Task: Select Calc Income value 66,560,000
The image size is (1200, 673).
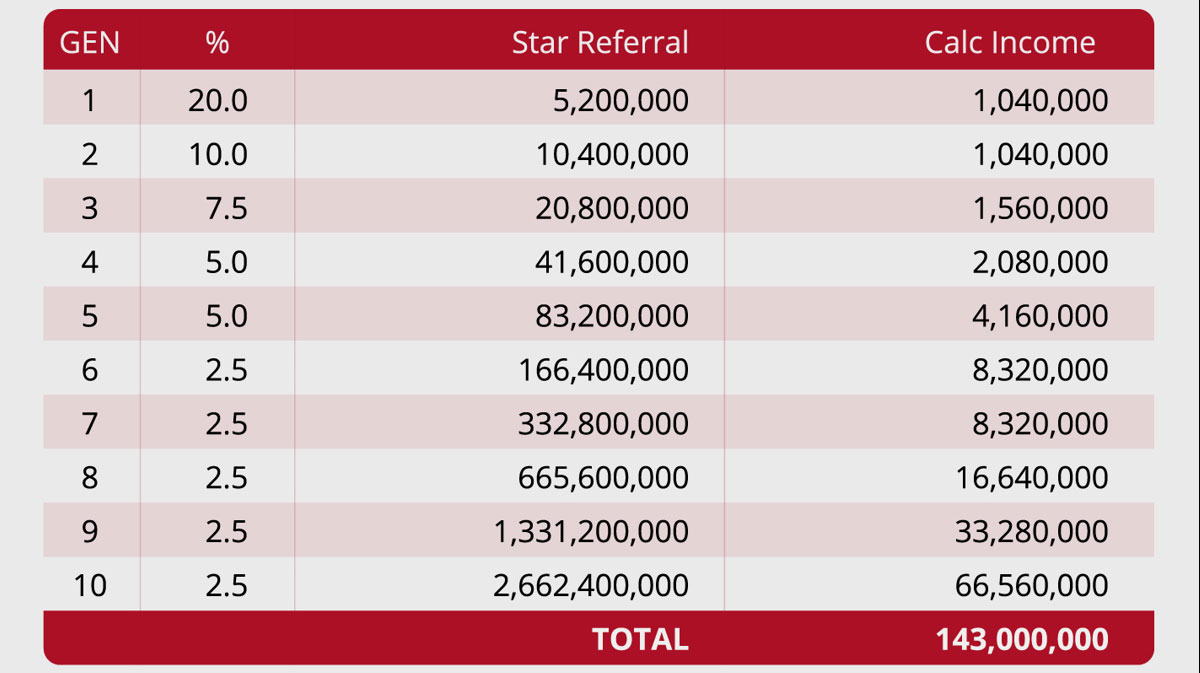Action: 1032,586
